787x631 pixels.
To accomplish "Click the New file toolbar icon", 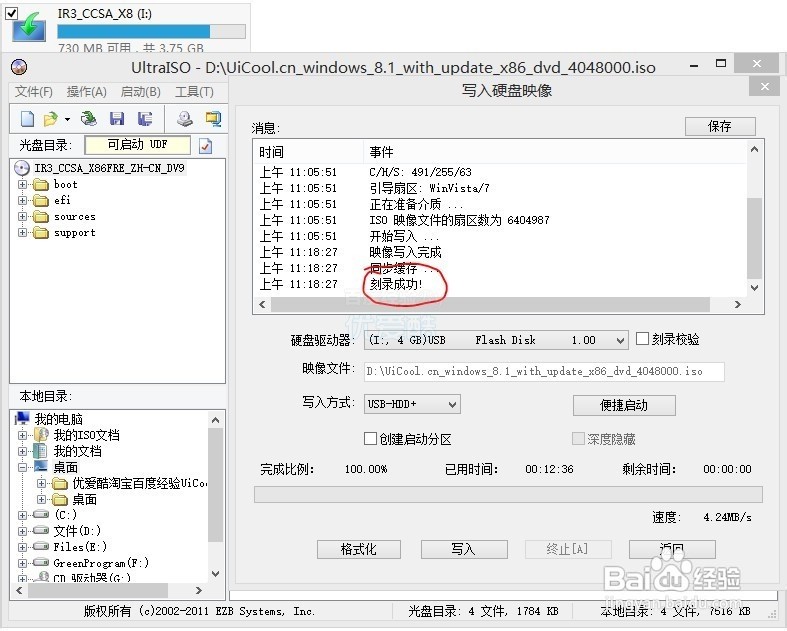I will click(27, 119).
